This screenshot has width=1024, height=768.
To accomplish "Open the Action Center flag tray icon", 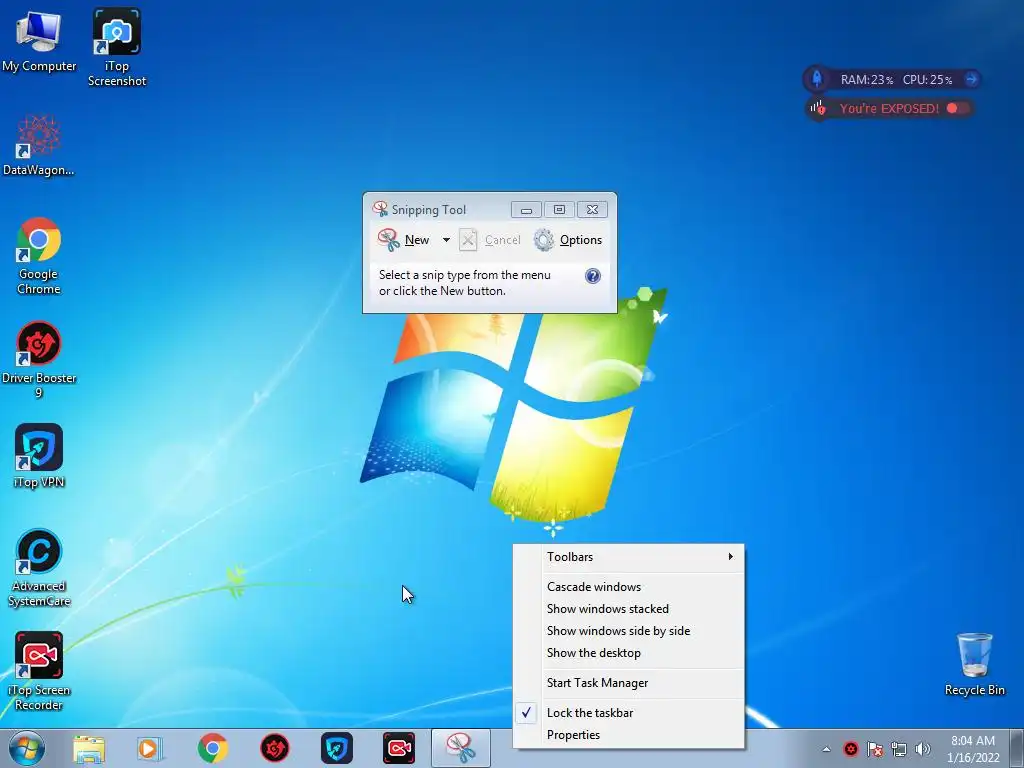I will [x=875, y=749].
